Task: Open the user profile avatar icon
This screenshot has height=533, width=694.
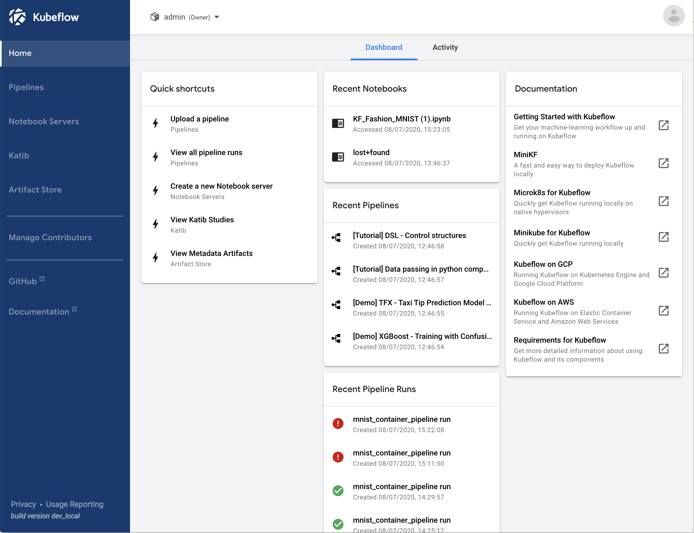Action: point(673,16)
